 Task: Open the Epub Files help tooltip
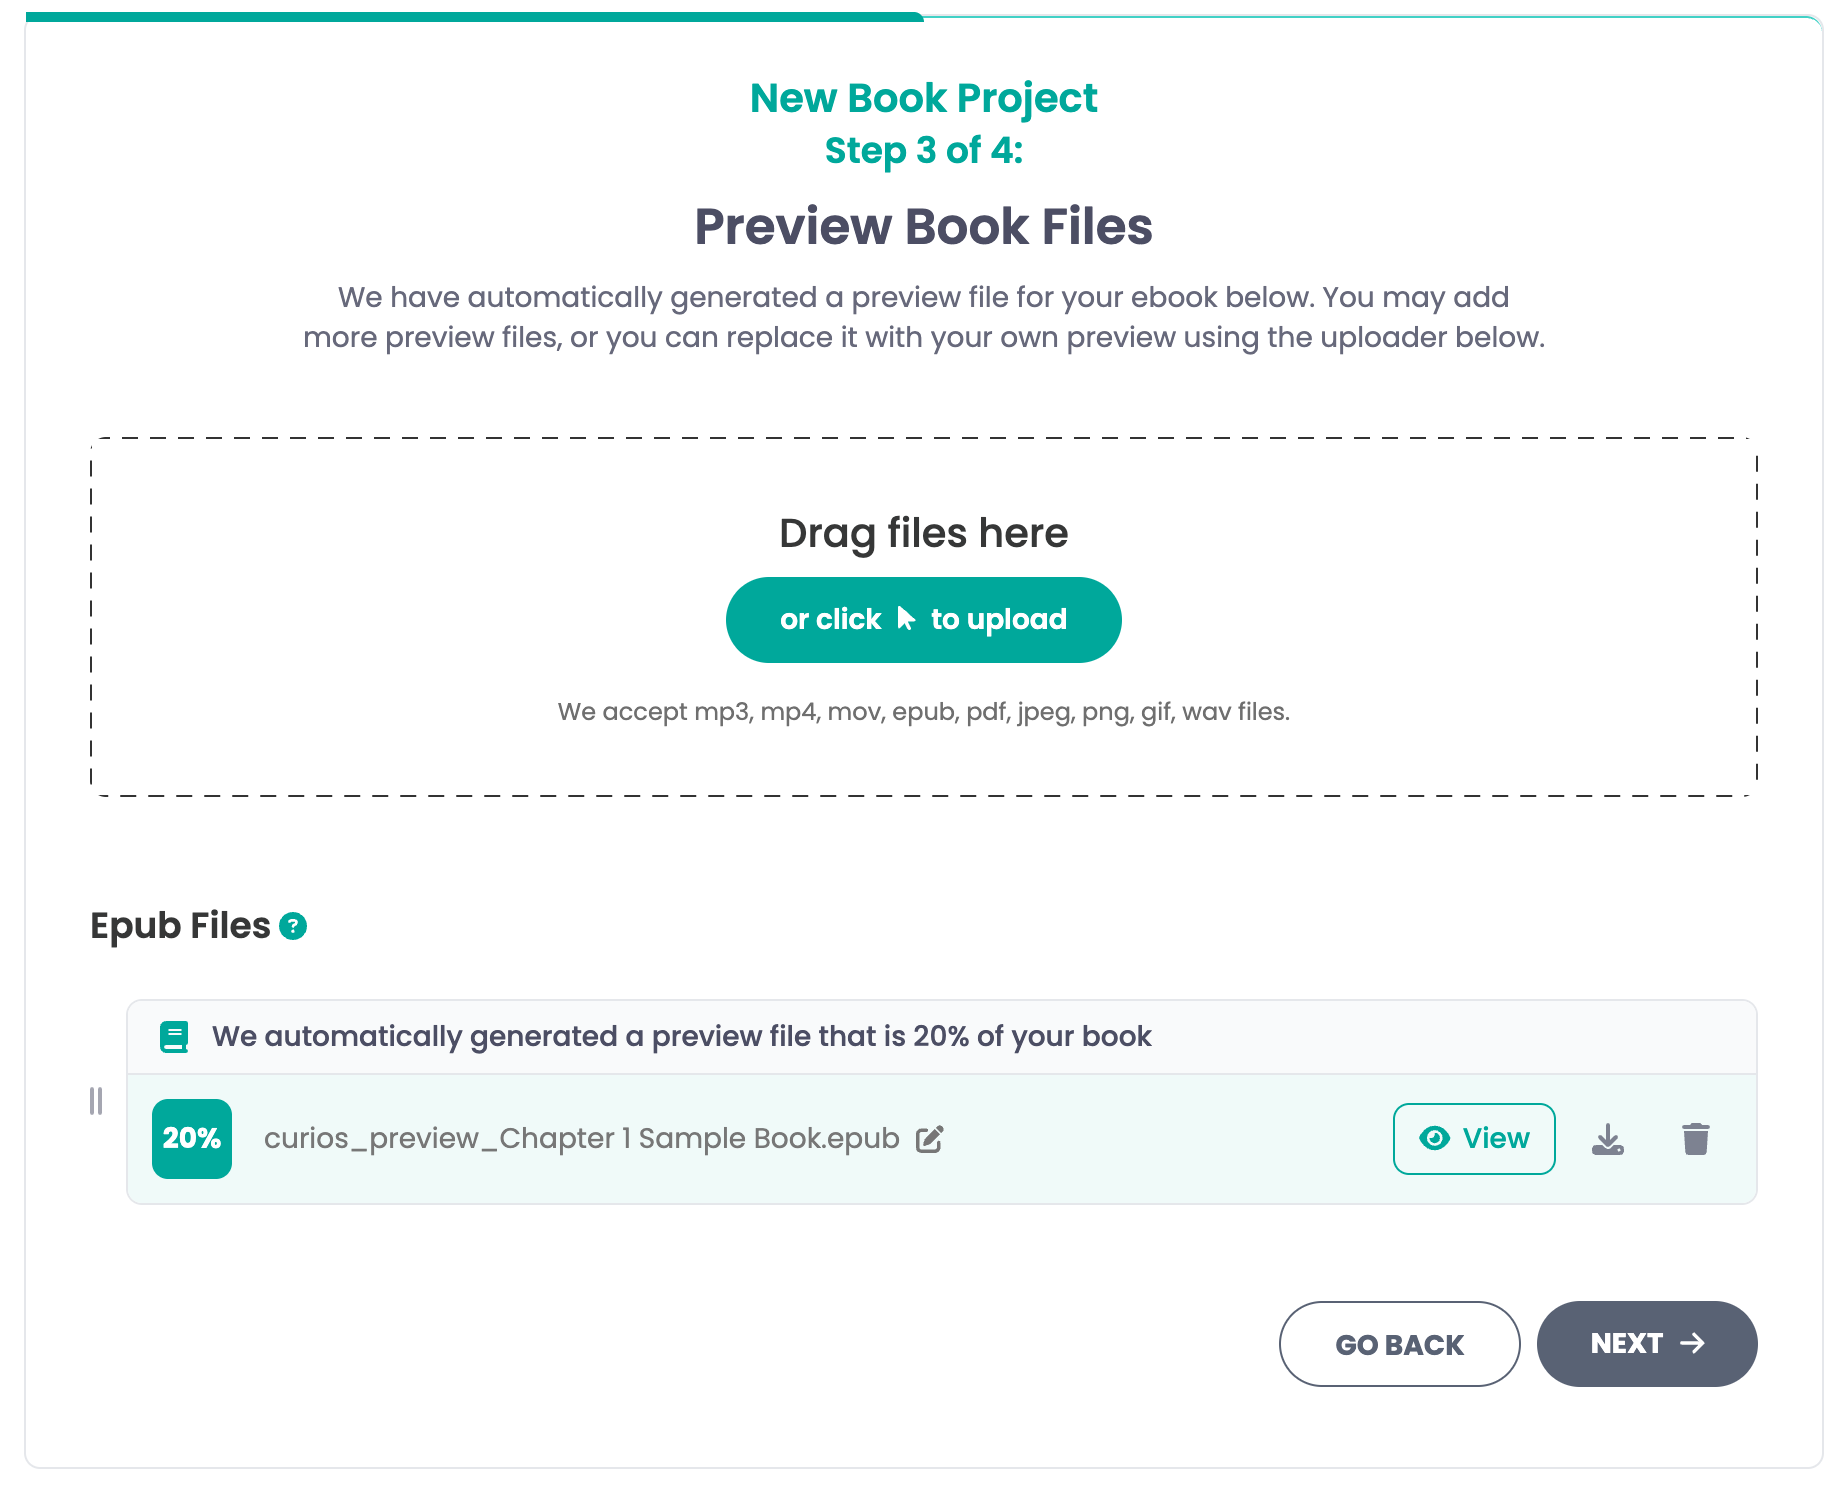(x=293, y=926)
